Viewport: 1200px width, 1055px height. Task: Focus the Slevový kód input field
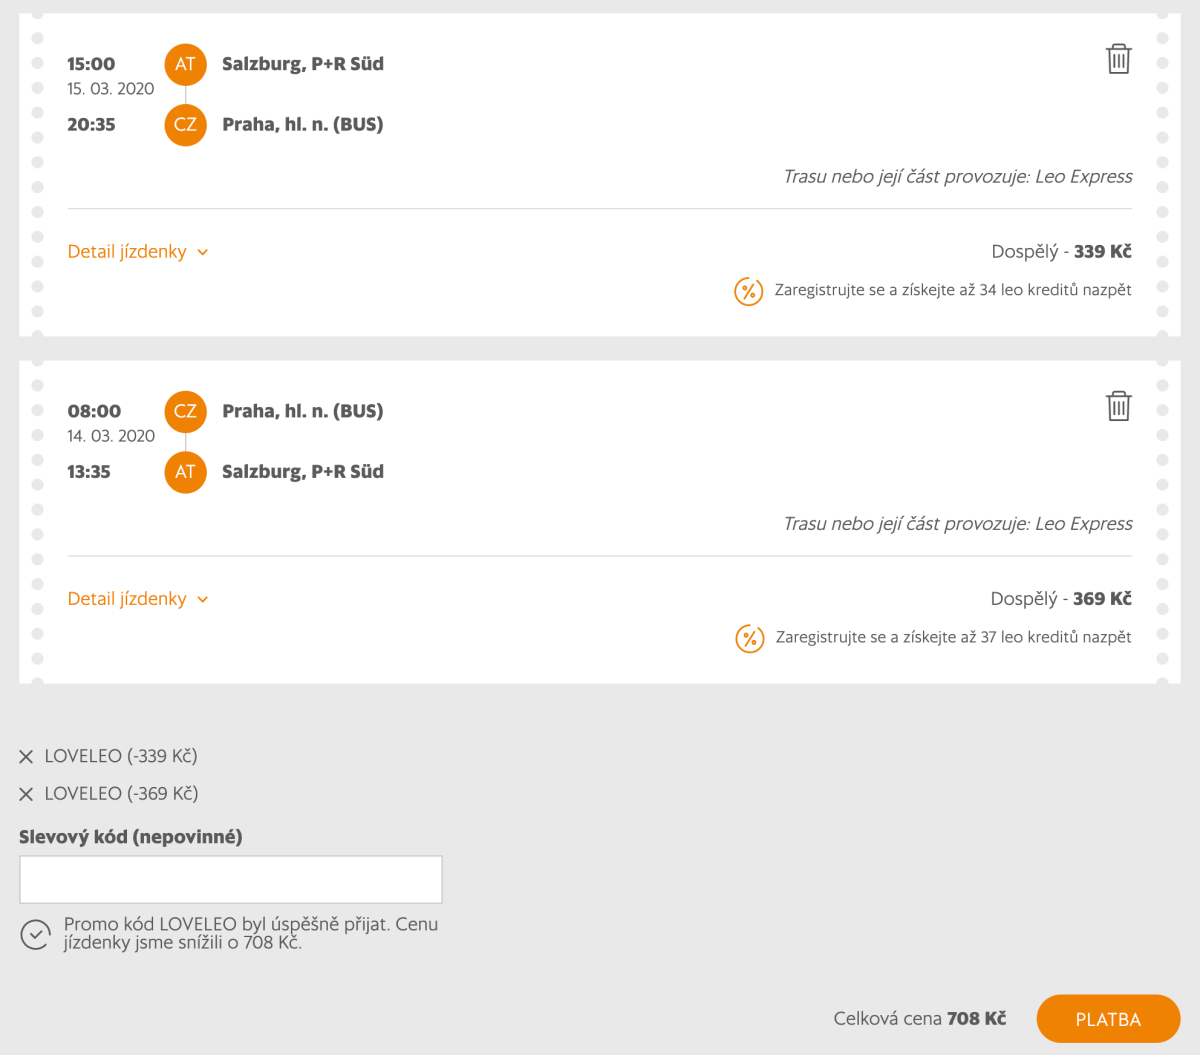point(230,880)
